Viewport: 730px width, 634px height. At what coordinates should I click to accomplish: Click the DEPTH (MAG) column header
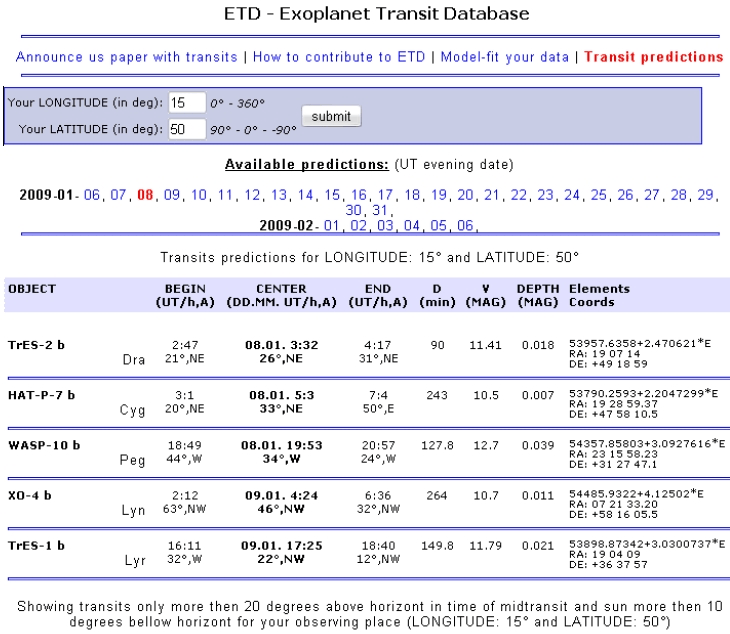pos(538,295)
